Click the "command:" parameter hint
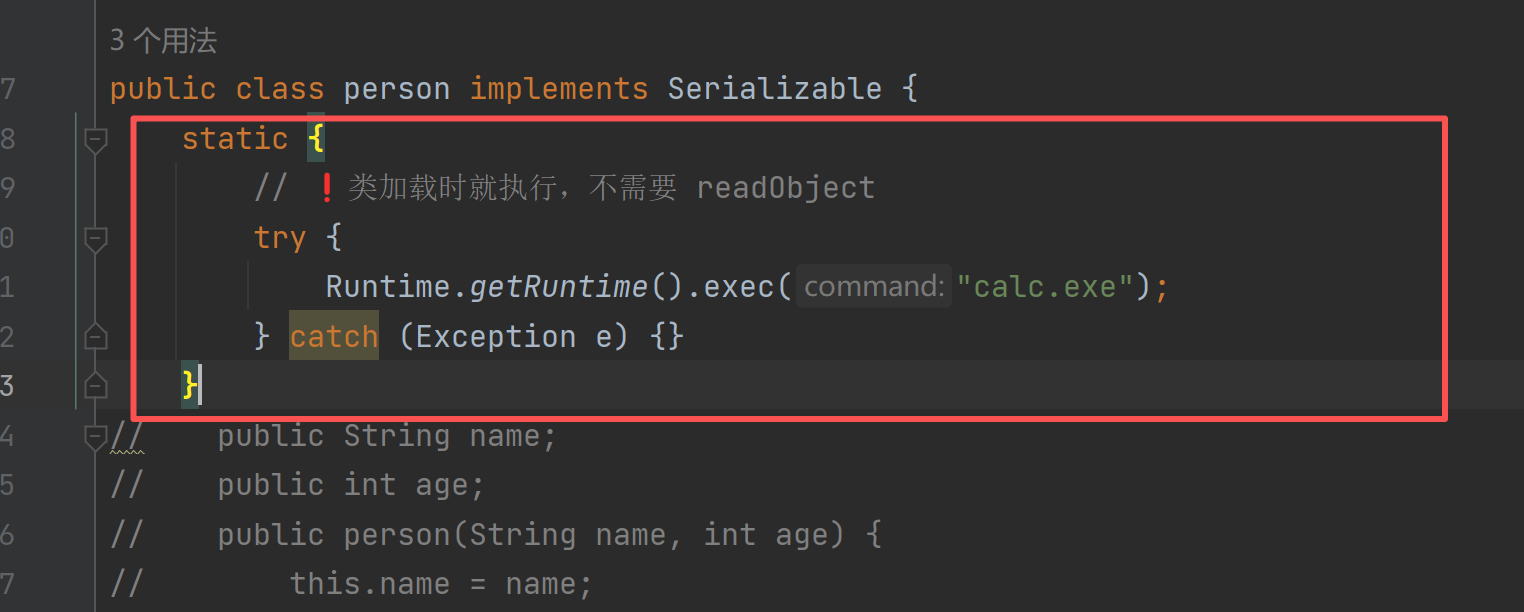This screenshot has width=1524, height=612. pyautogui.click(x=873, y=287)
